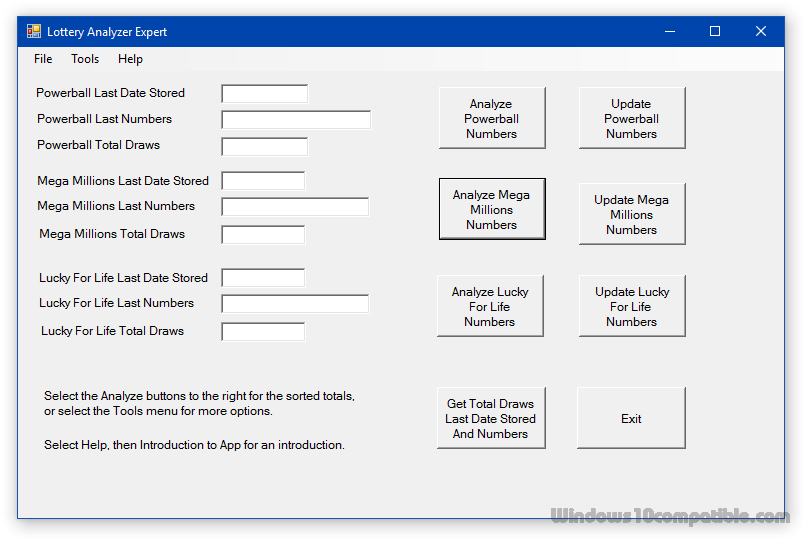
Task: Focus the Powerball Total Draws field
Action: pyautogui.click(x=264, y=146)
